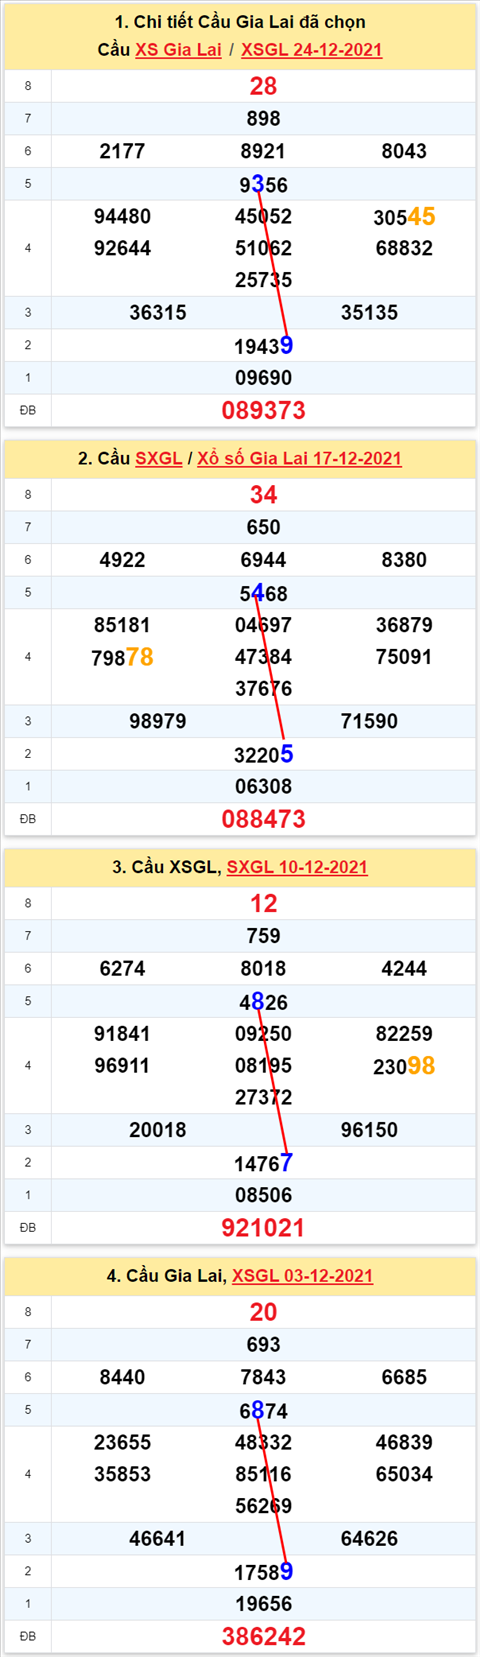Viewport: 480px width, 1657px height.
Task: Open the XSGL 24-12-2021 link
Action: click(x=311, y=50)
